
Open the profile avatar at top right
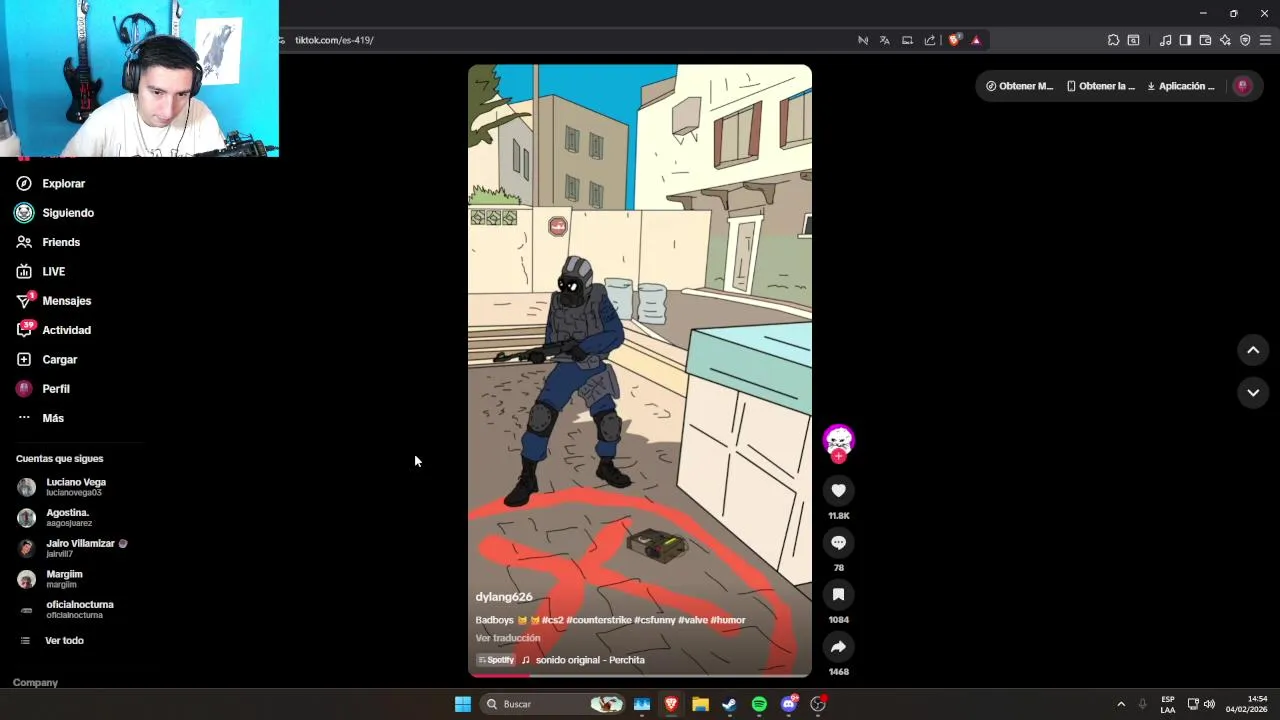click(x=1243, y=86)
